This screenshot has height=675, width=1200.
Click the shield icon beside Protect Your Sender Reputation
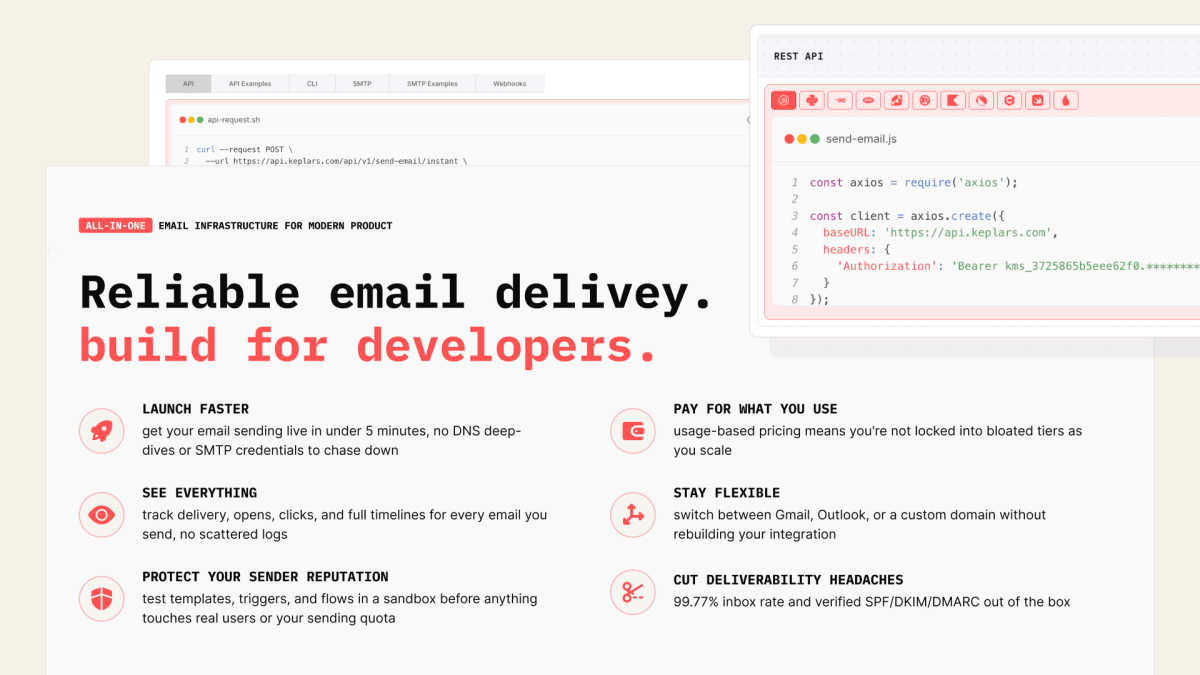[x=101, y=599]
